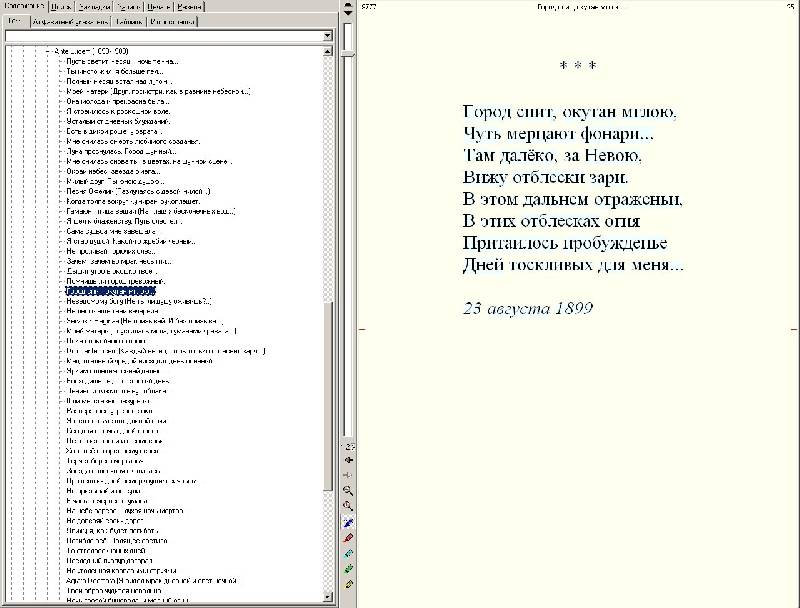Open poem "Есть в дикой роще, у оврага..."
The height and width of the screenshot is (608, 800).
point(114,131)
